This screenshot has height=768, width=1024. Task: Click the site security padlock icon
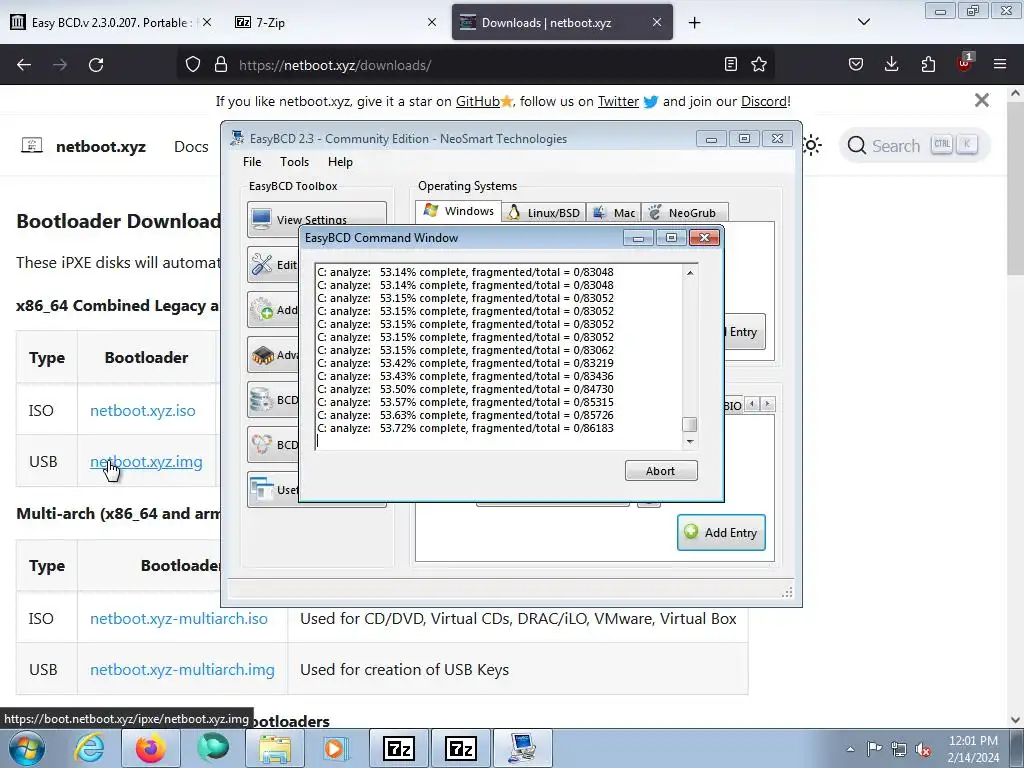coord(221,64)
